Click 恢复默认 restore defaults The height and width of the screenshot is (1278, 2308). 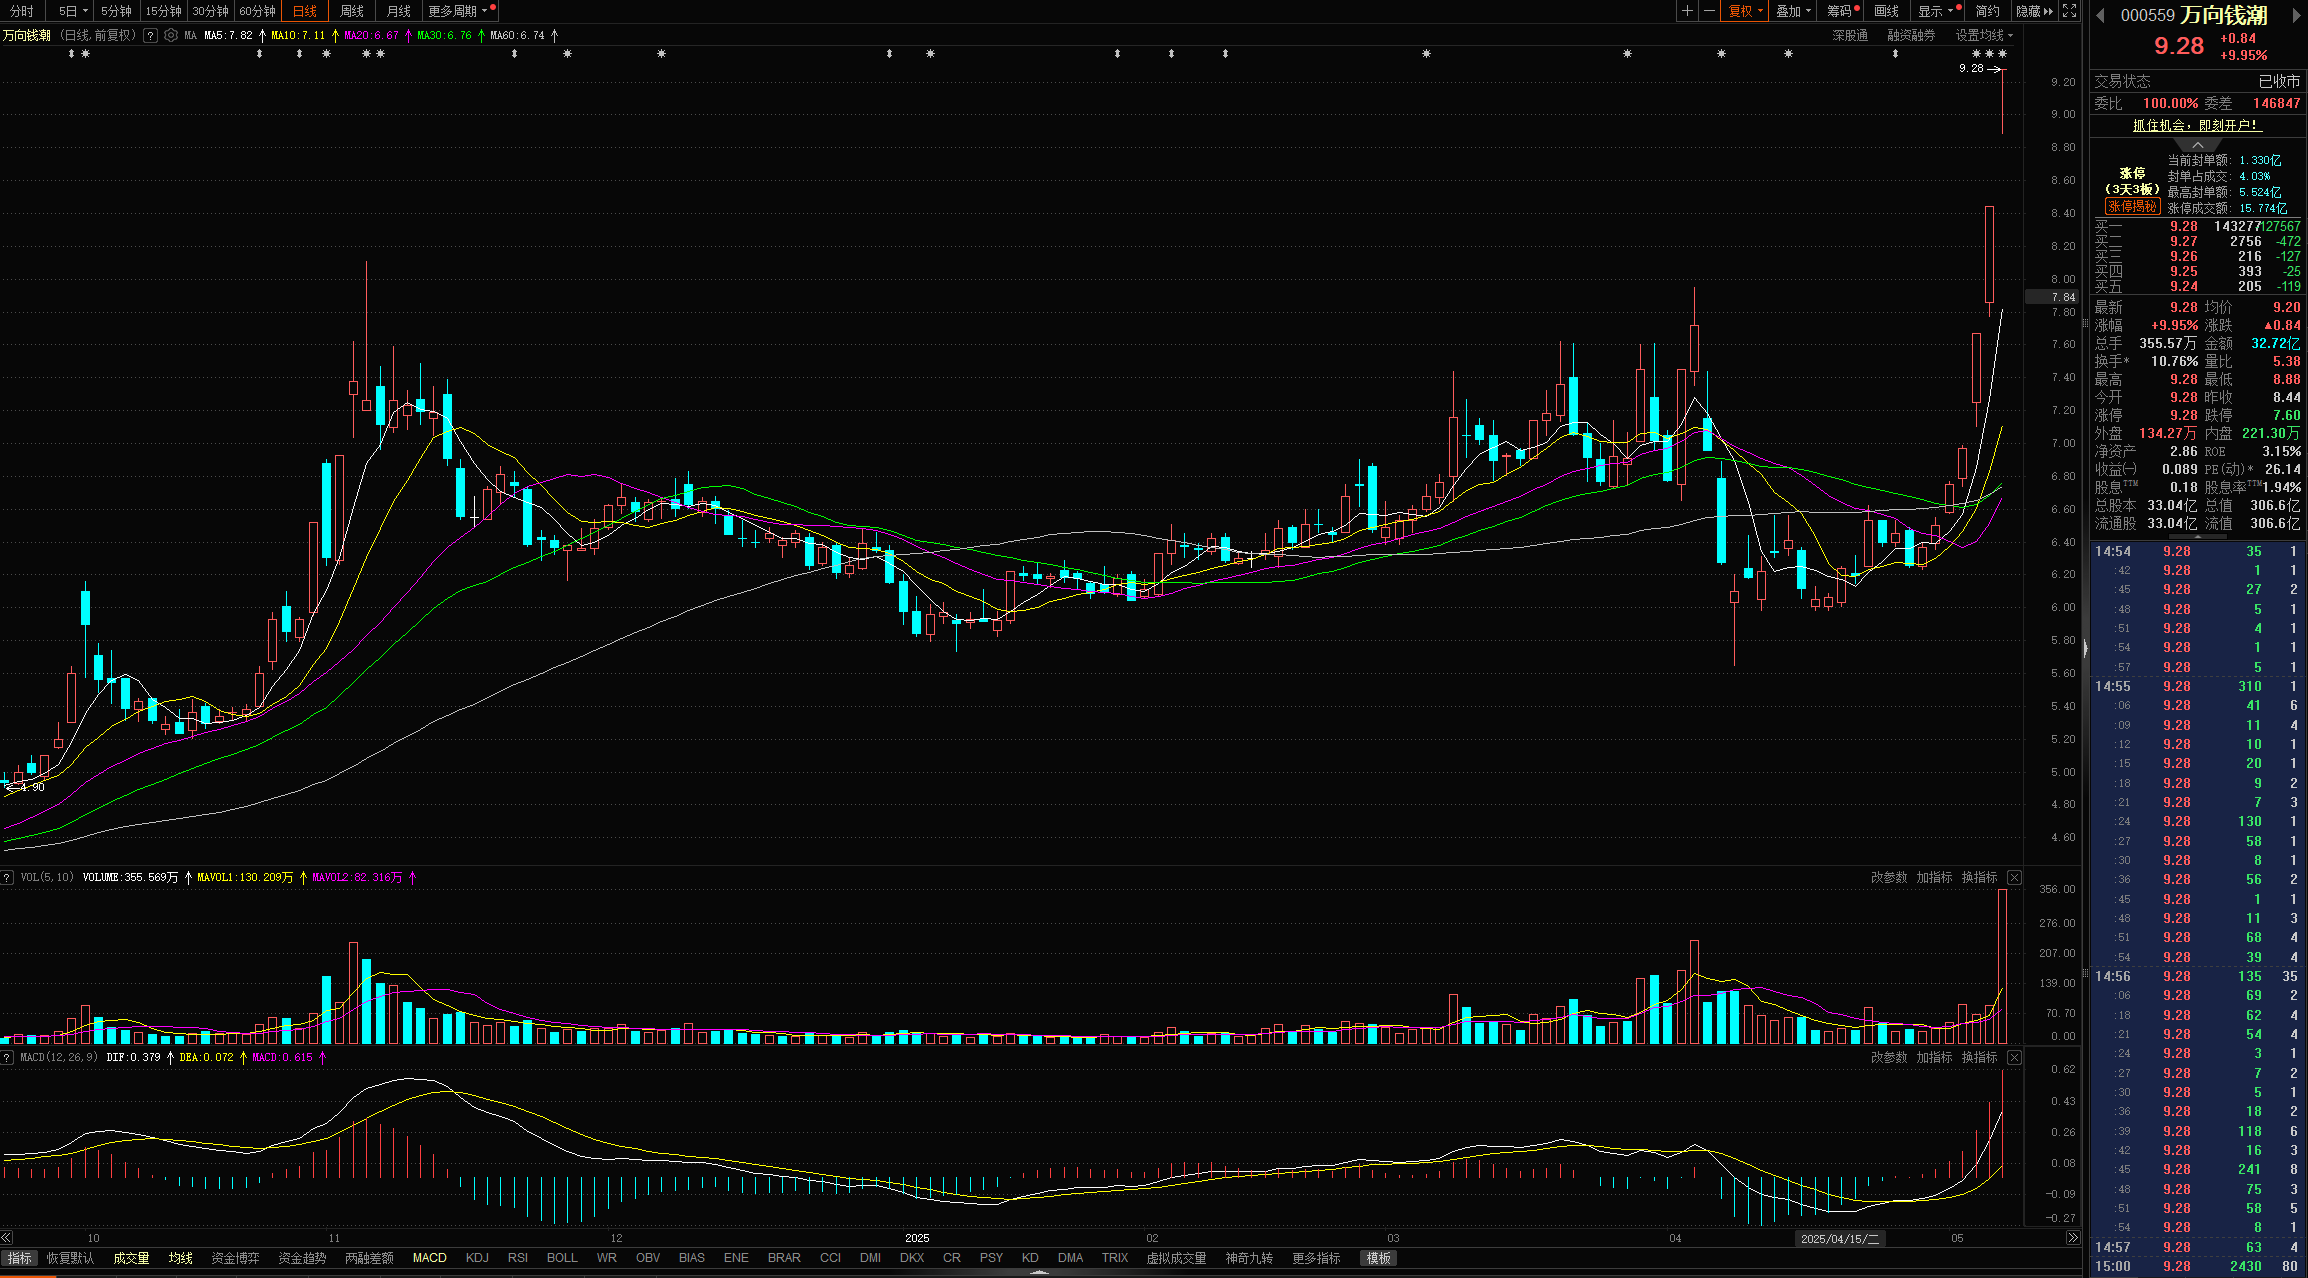click(70, 1258)
